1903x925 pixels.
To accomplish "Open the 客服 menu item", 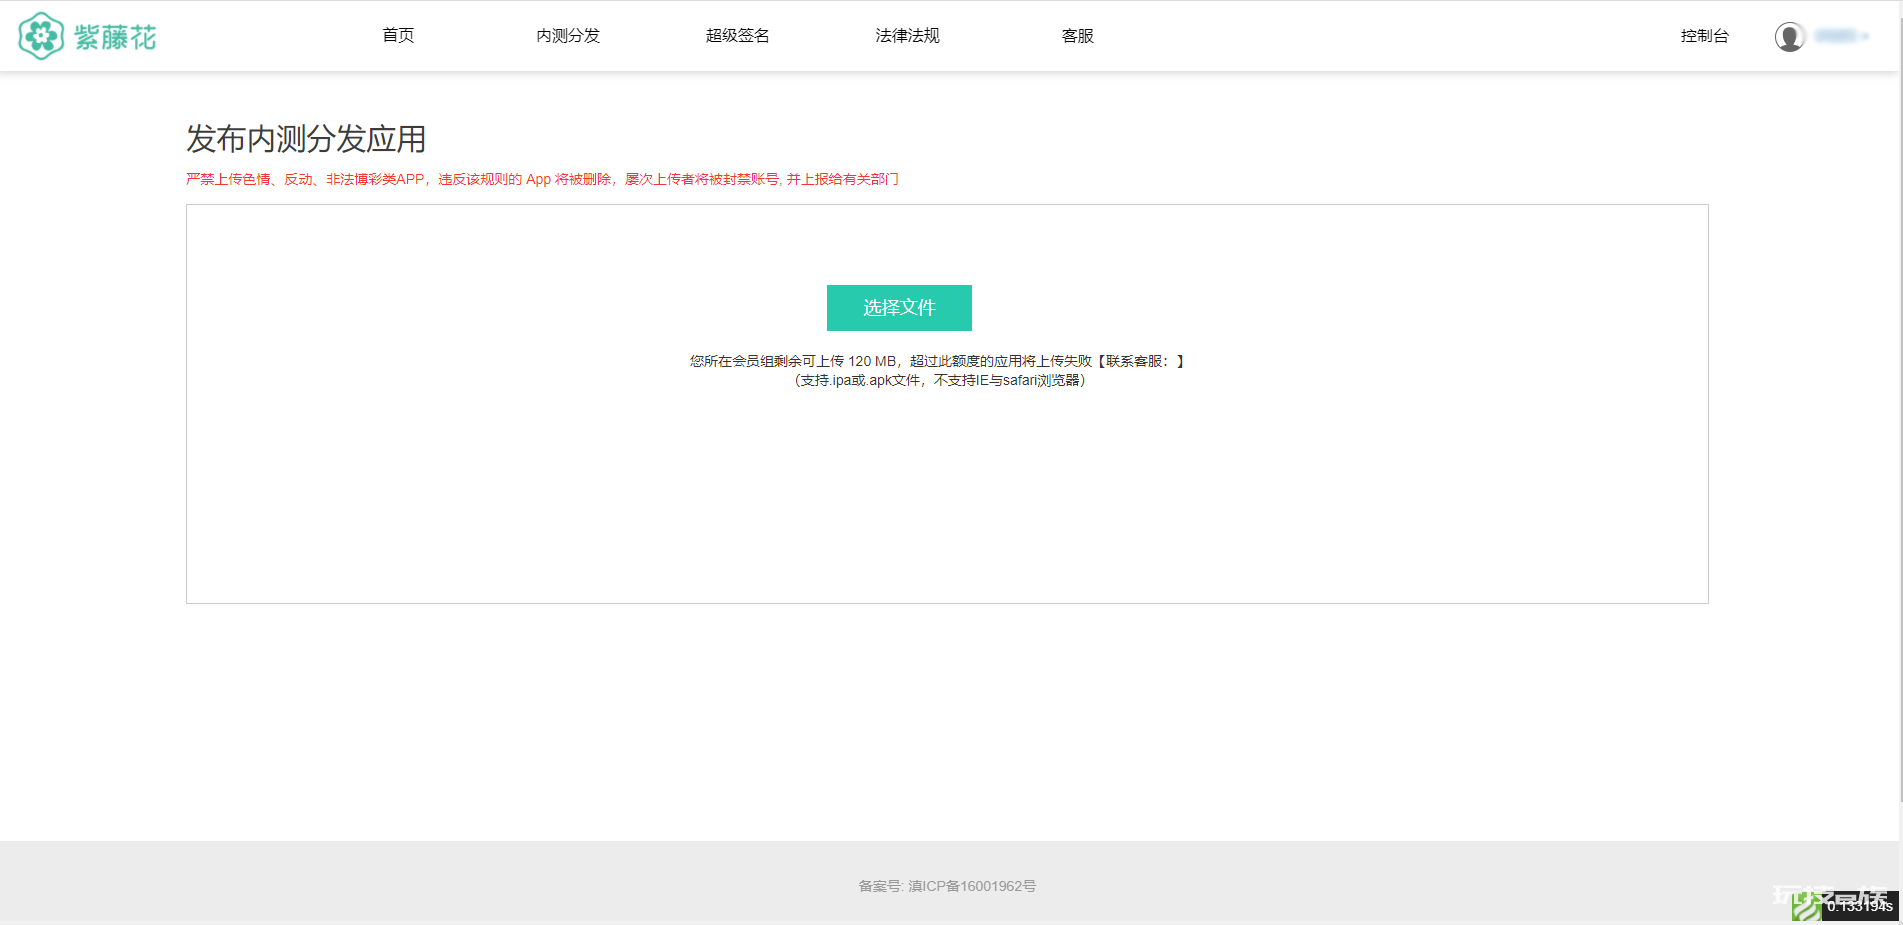I will pyautogui.click(x=1078, y=36).
